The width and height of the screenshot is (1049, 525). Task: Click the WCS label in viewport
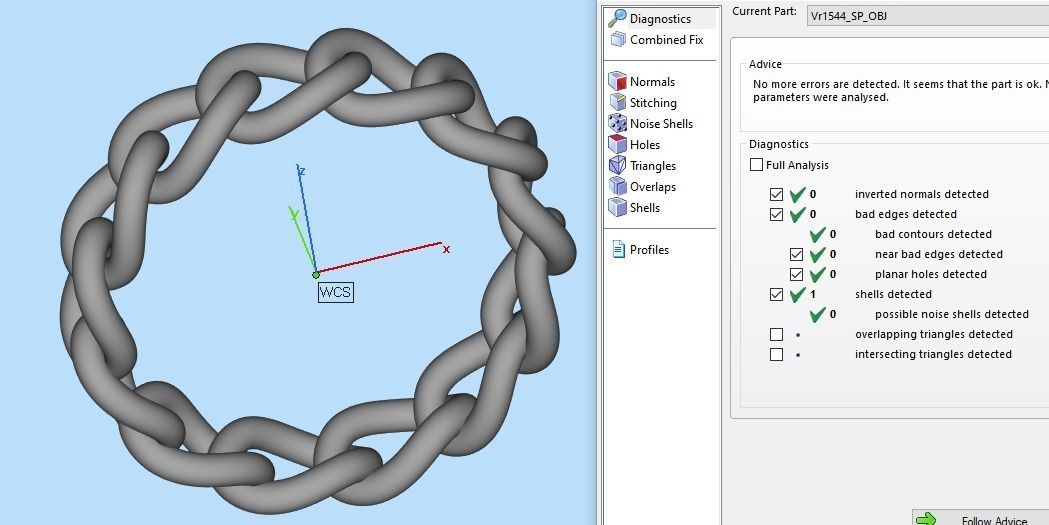(x=335, y=292)
